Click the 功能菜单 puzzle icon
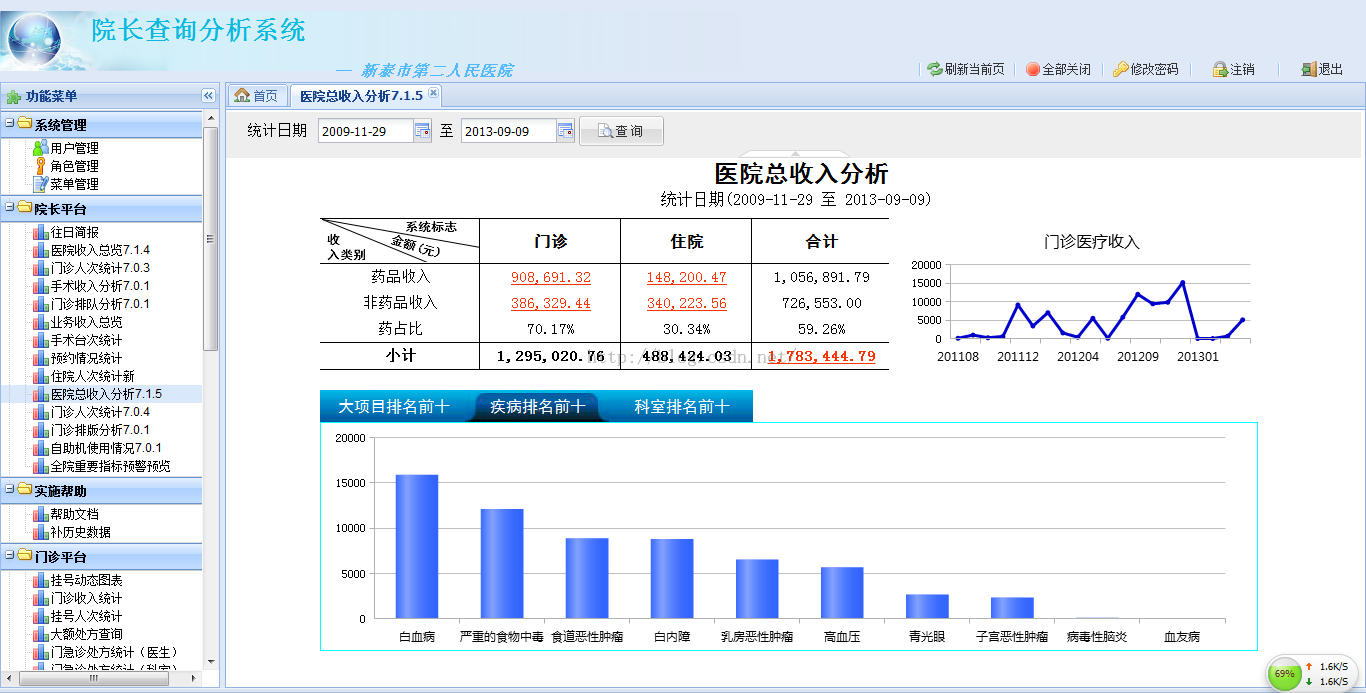The image size is (1366, 693). [14, 97]
